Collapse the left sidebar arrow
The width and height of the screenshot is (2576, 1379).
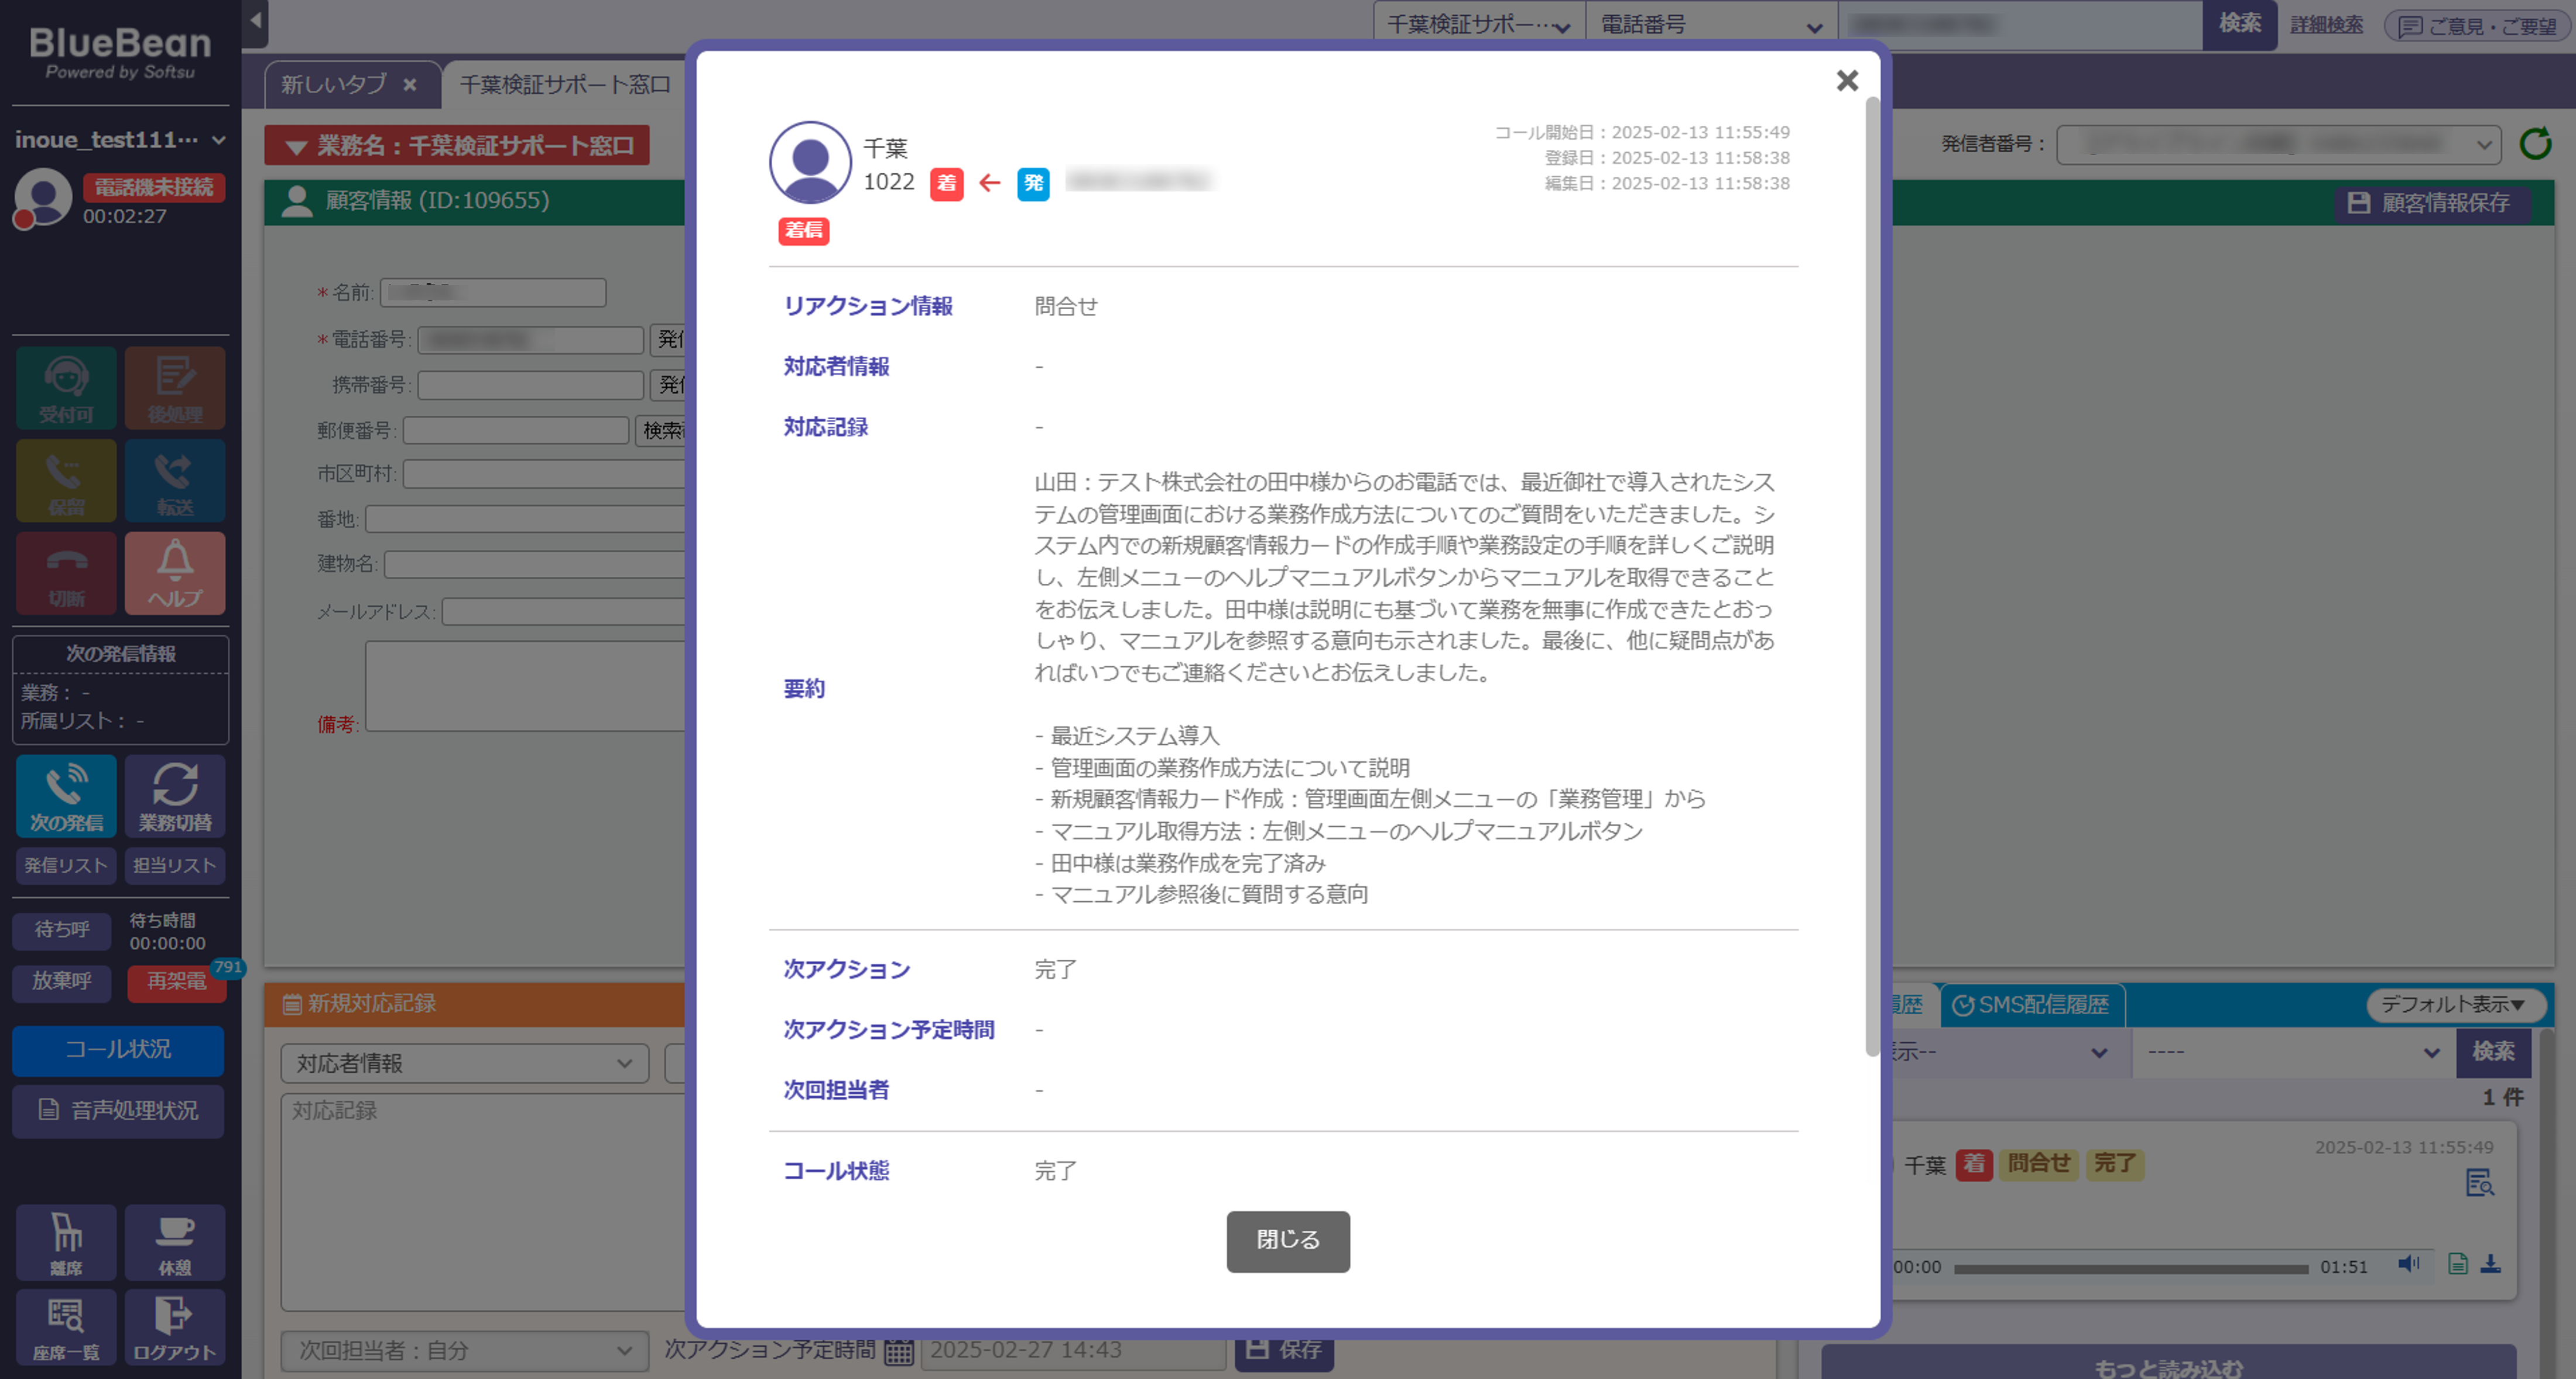click(x=256, y=20)
